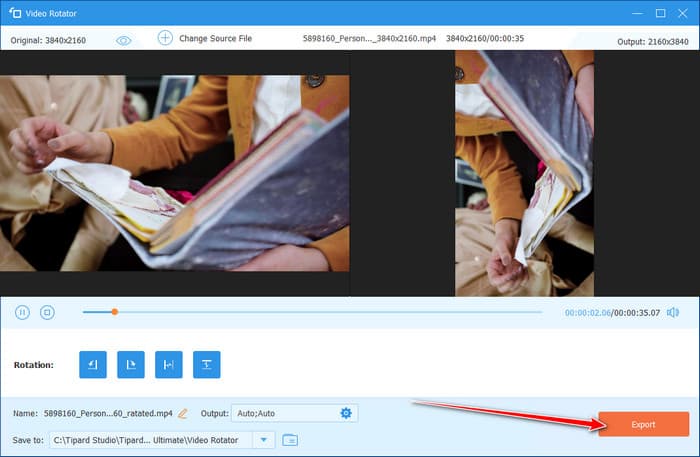Stop the video playback
700x457 pixels.
(x=47, y=312)
